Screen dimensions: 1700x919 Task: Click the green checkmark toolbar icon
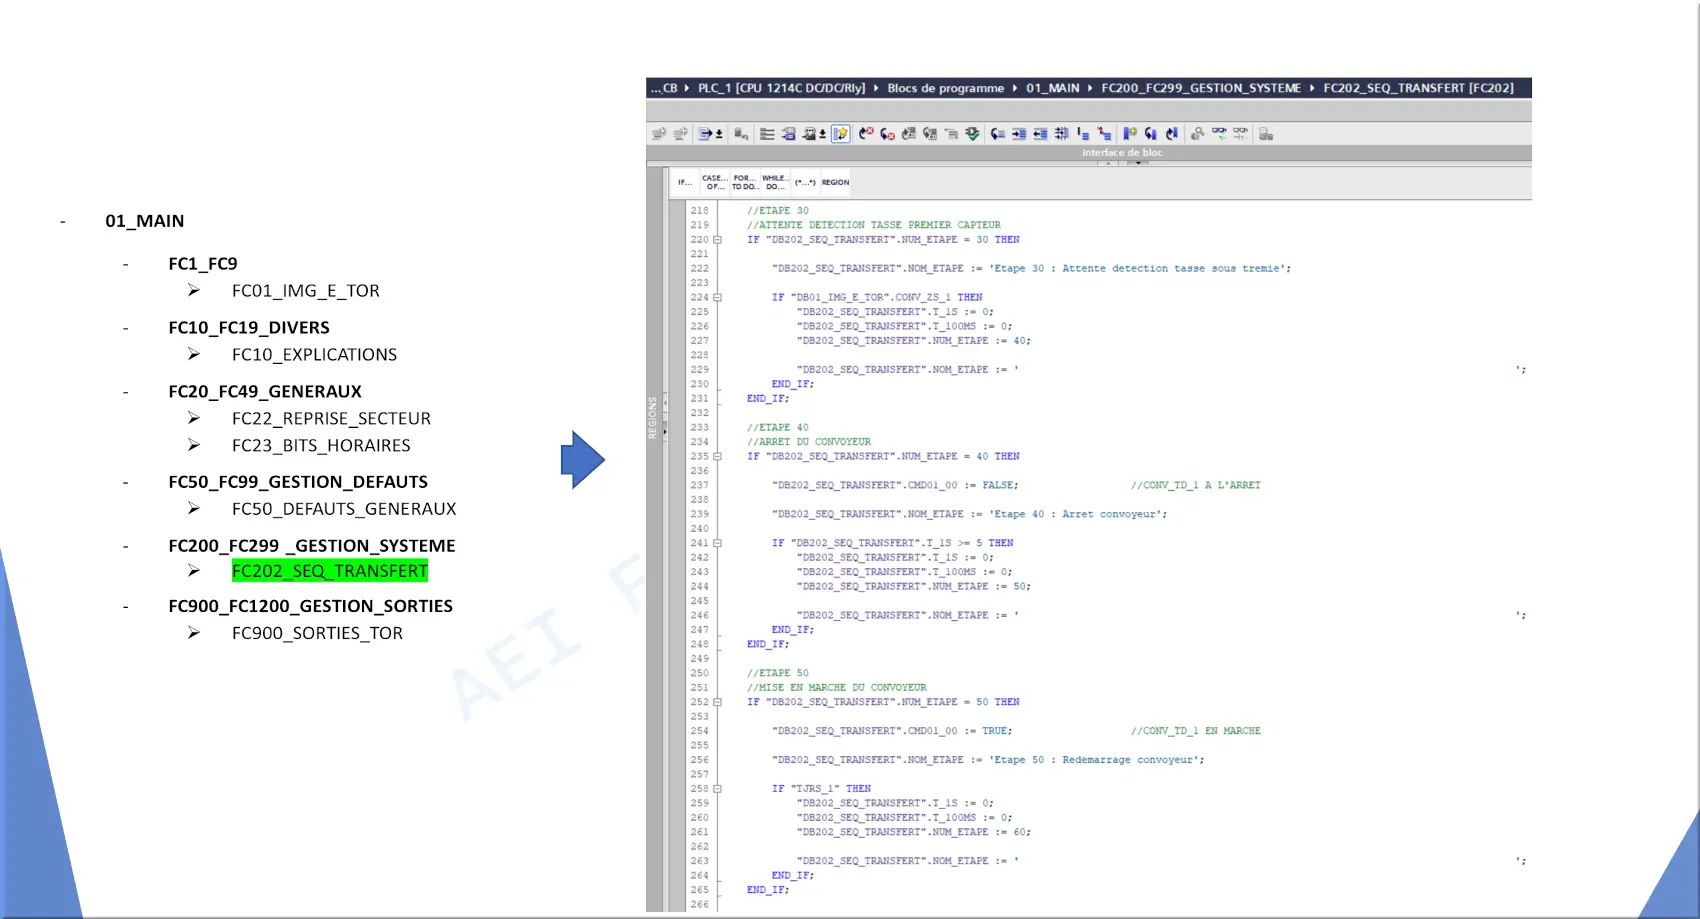[x=972, y=134]
